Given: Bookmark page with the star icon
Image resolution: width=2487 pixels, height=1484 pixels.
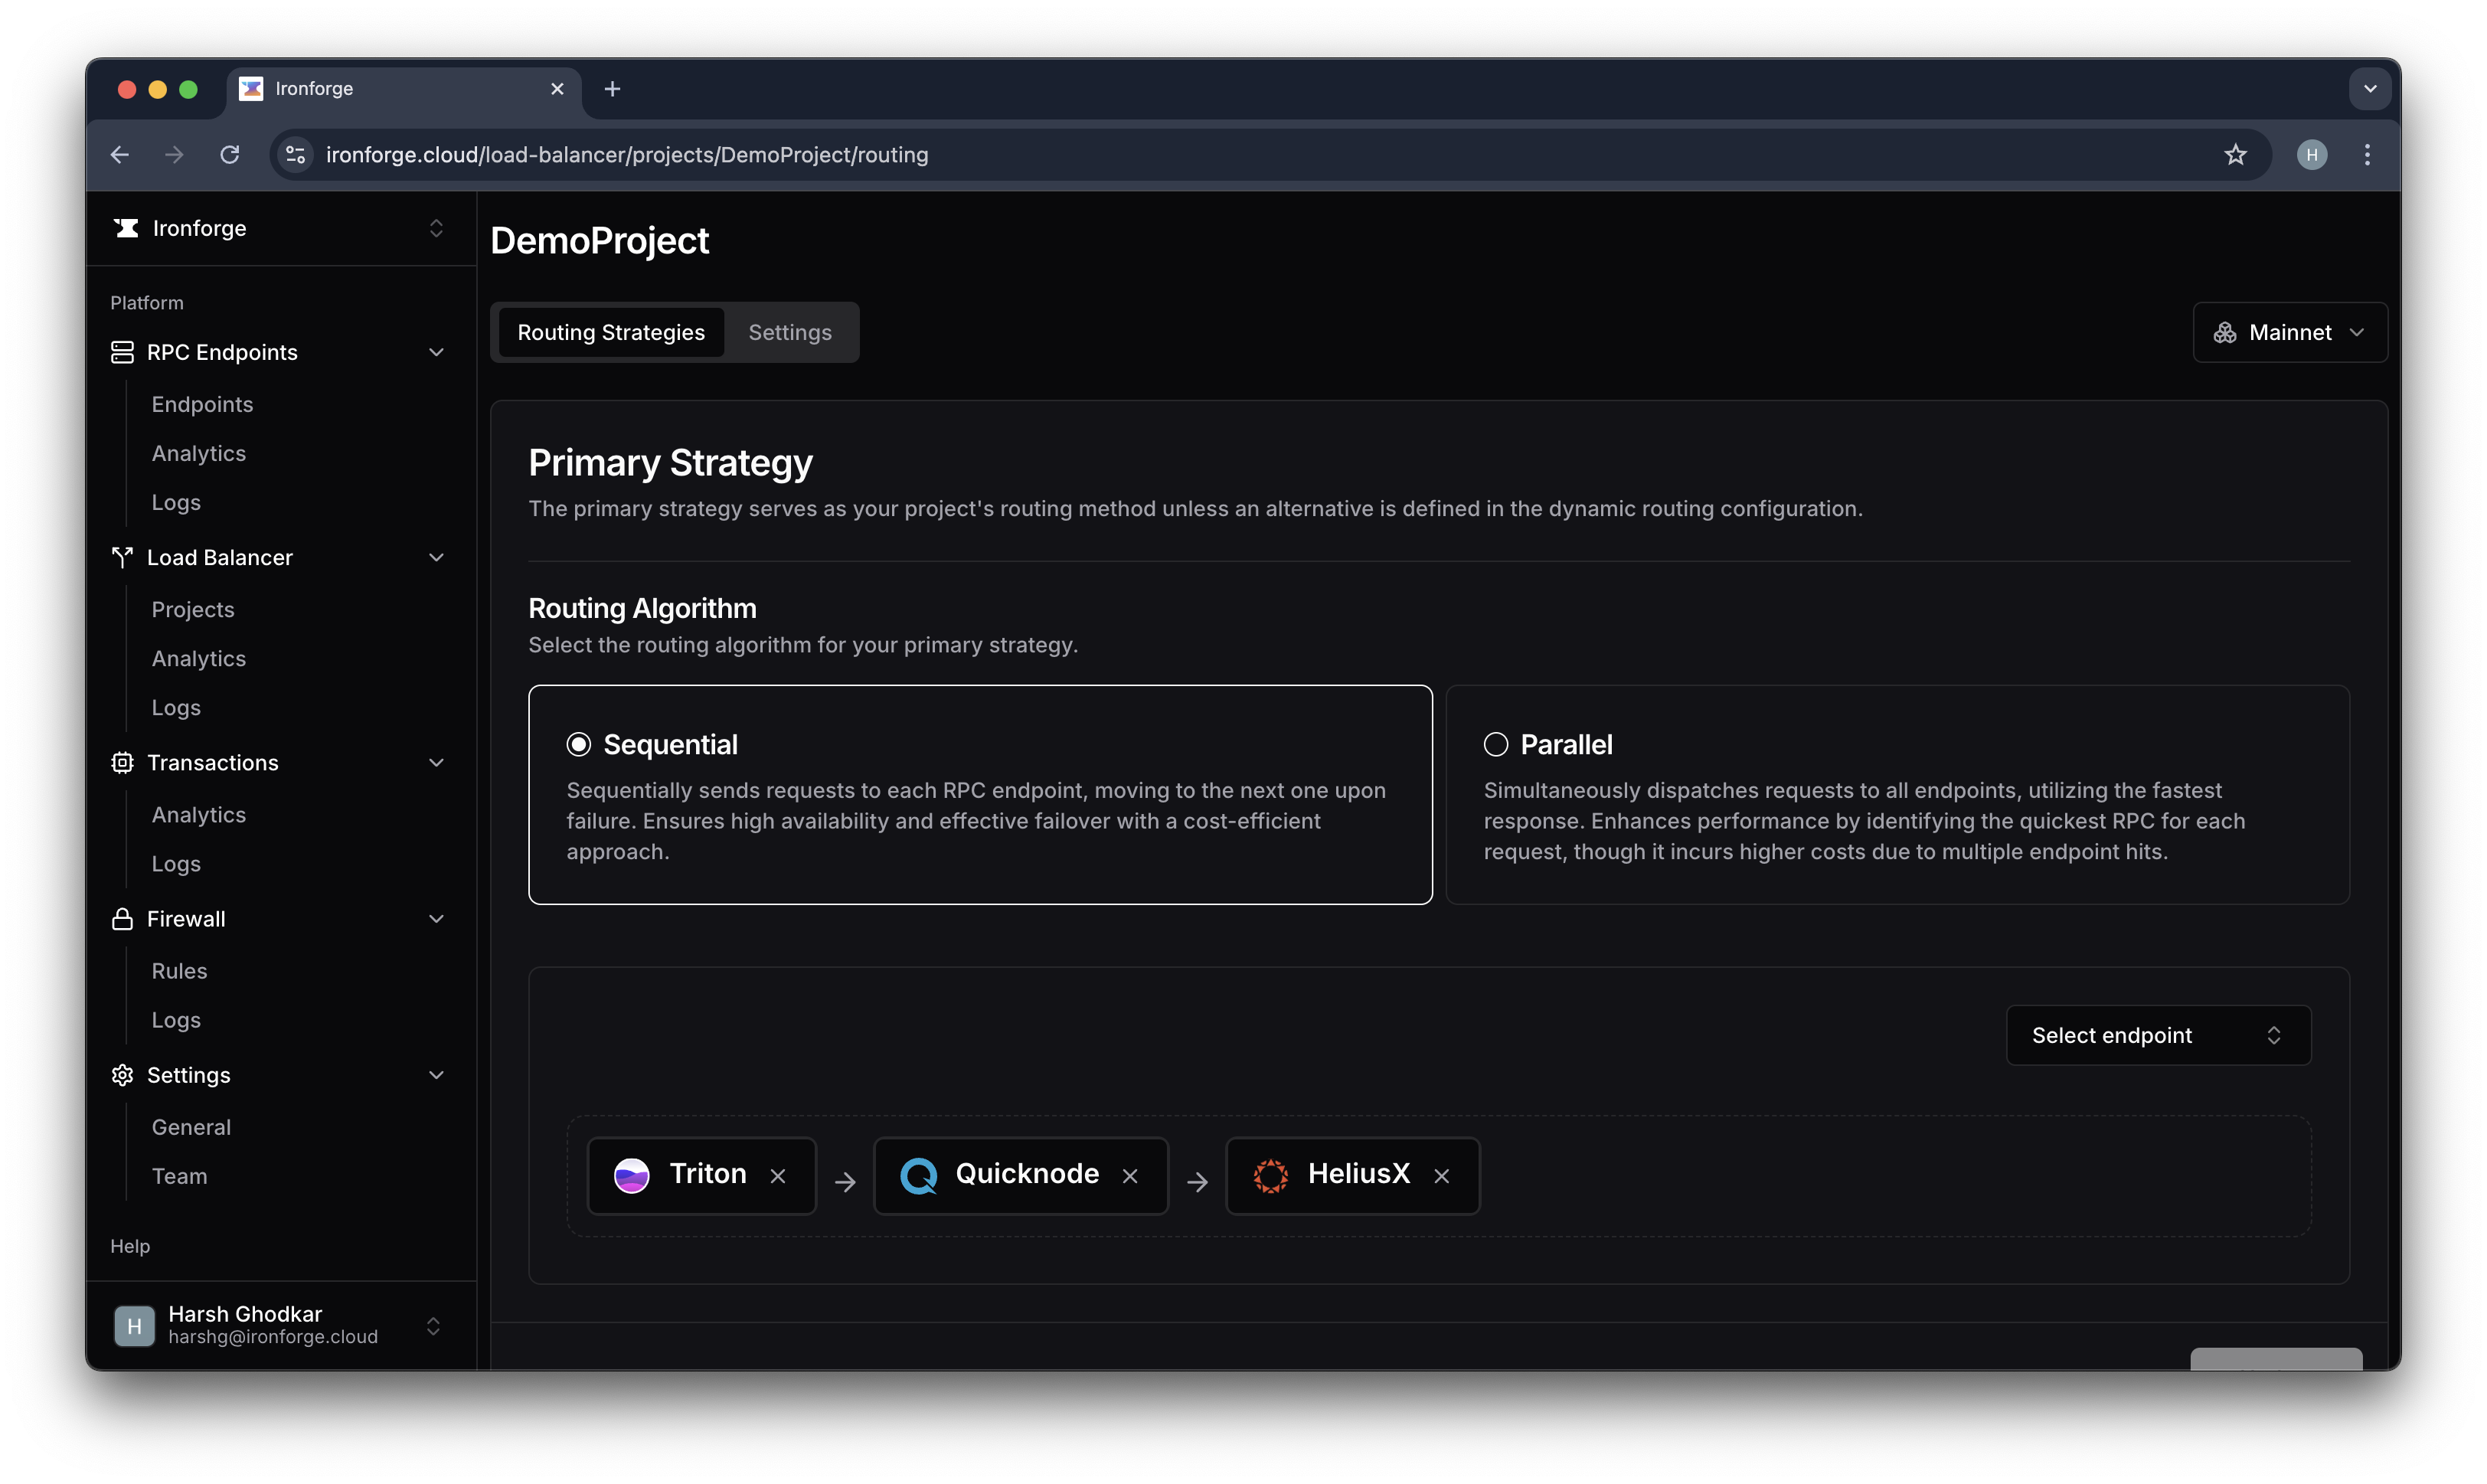Looking at the screenshot, I should tap(2235, 155).
